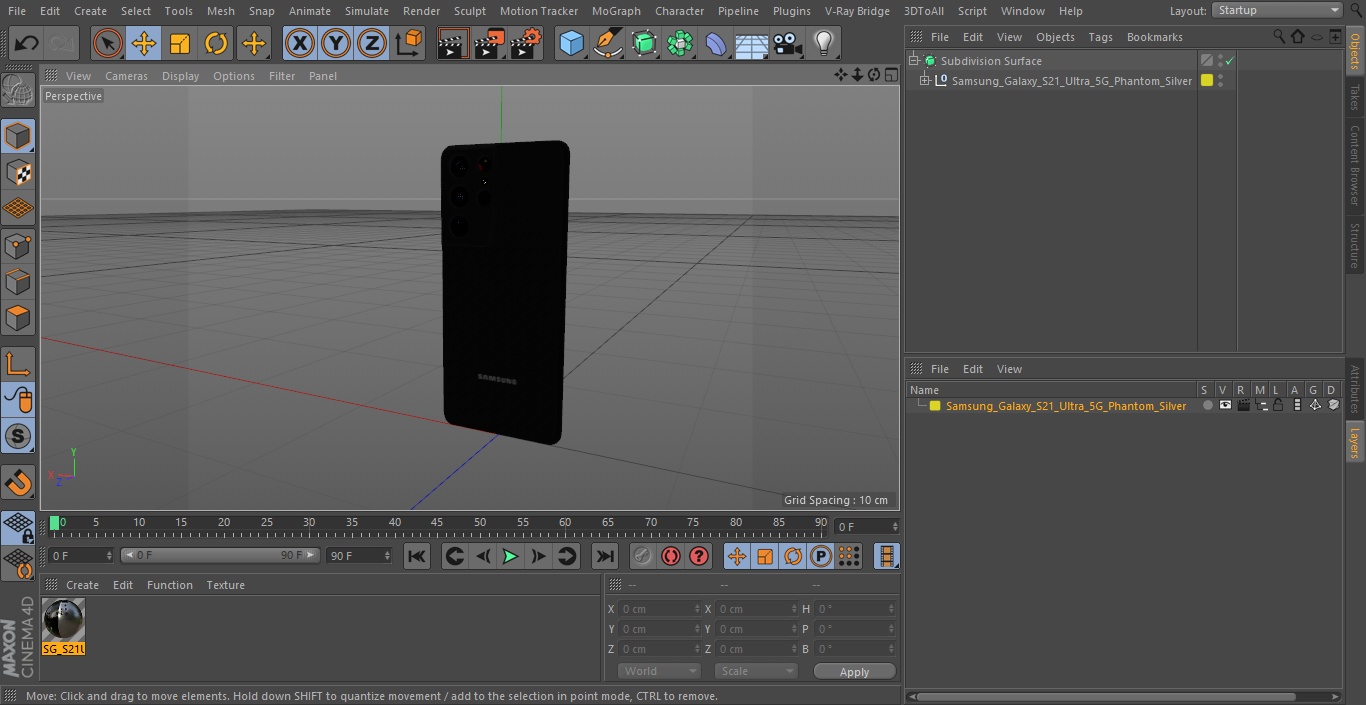Toggle the viewport Solo button
The height and width of the screenshot is (705, 1366).
[18, 436]
